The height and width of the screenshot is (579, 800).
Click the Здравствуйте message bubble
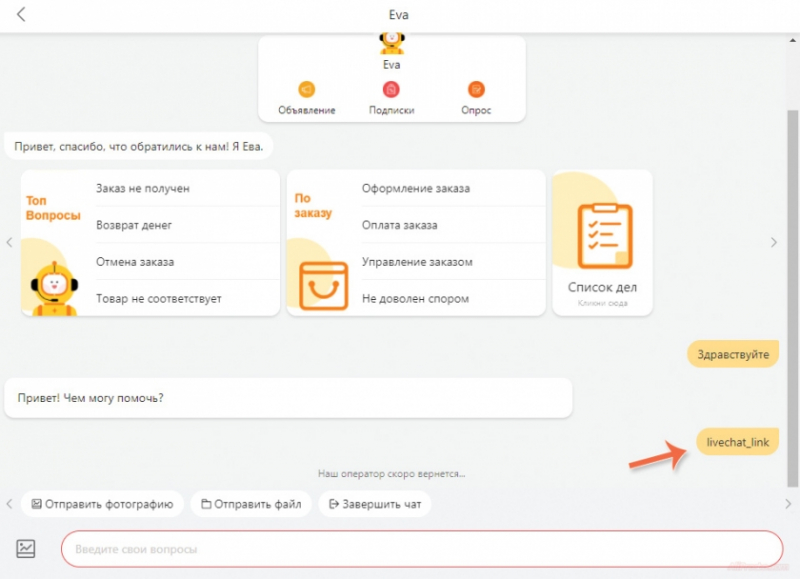pos(733,354)
